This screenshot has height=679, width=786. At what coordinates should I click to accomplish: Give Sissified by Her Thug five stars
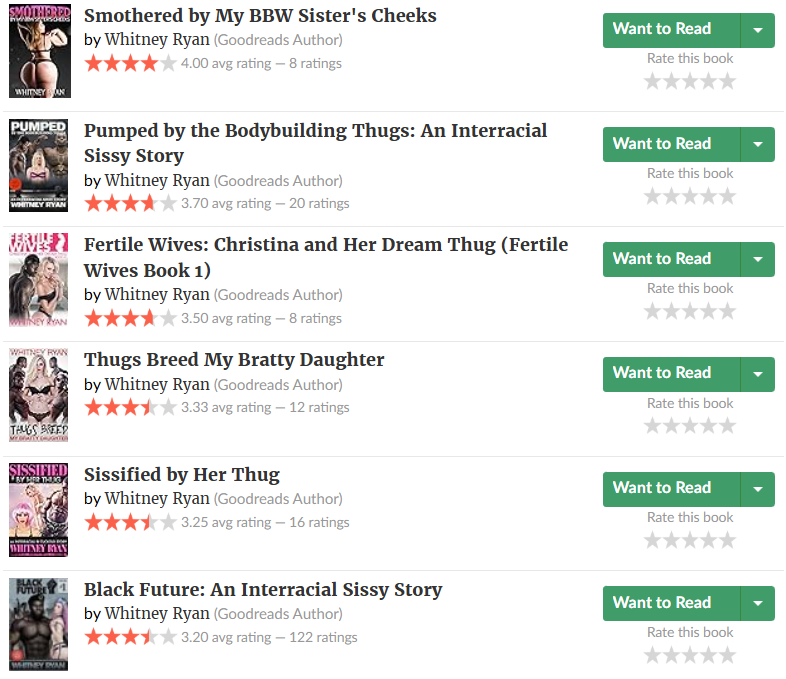727,540
